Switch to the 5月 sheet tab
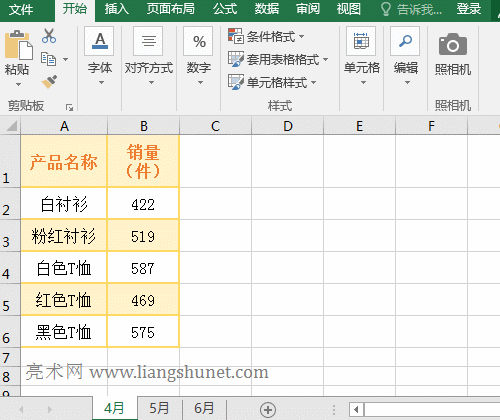Screen dimensions: 500x420 tap(159, 408)
